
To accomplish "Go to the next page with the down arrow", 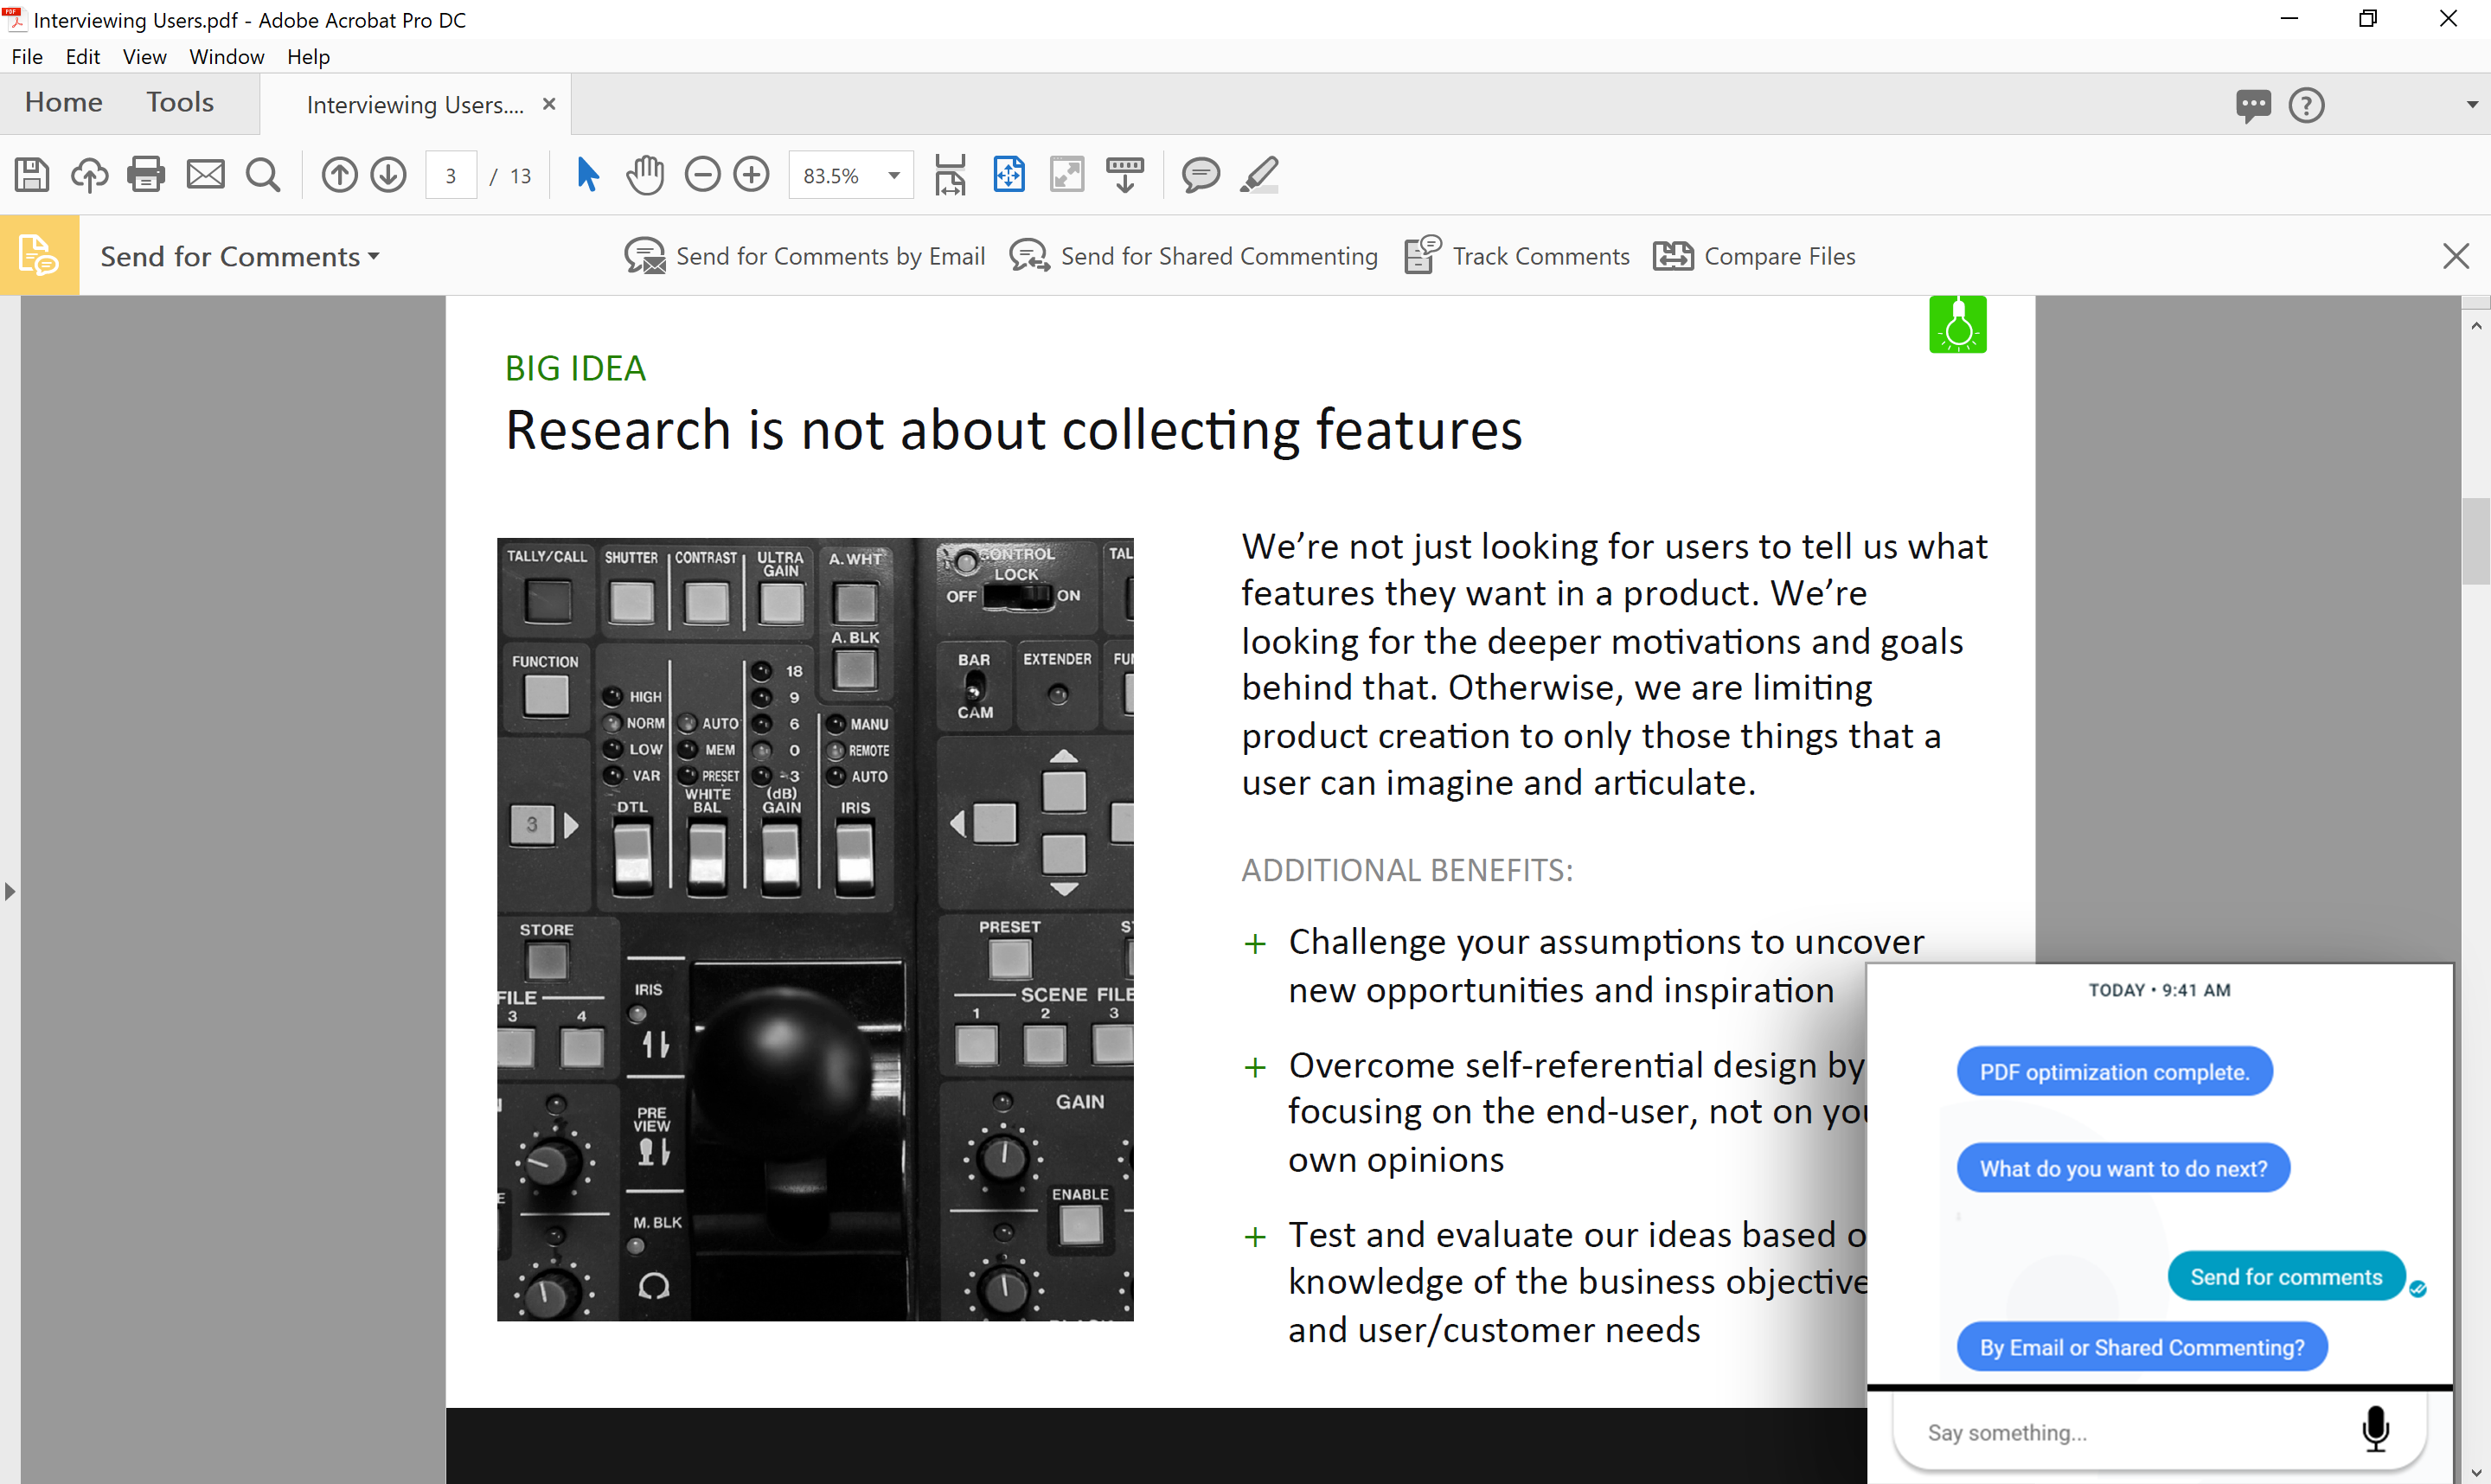I will point(388,175).
